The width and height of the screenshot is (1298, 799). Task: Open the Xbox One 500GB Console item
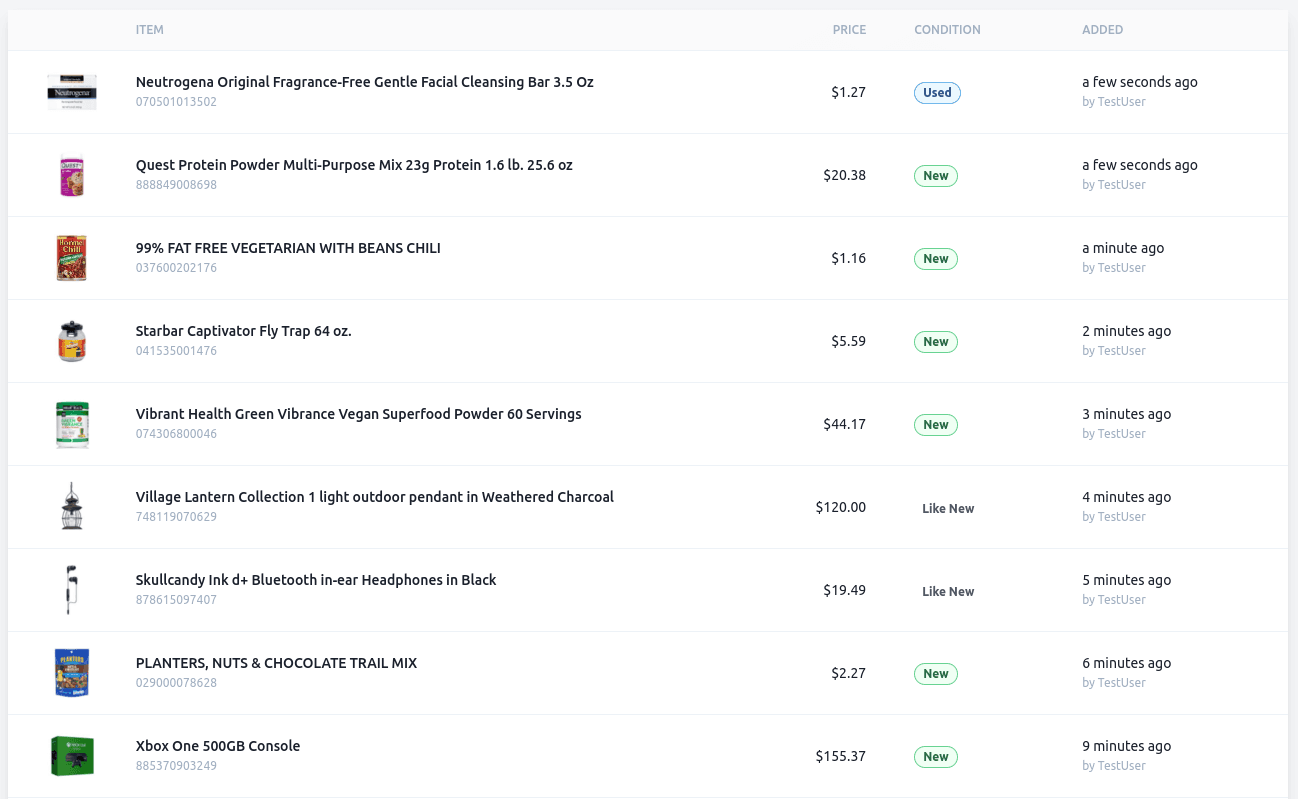point(218,746)
